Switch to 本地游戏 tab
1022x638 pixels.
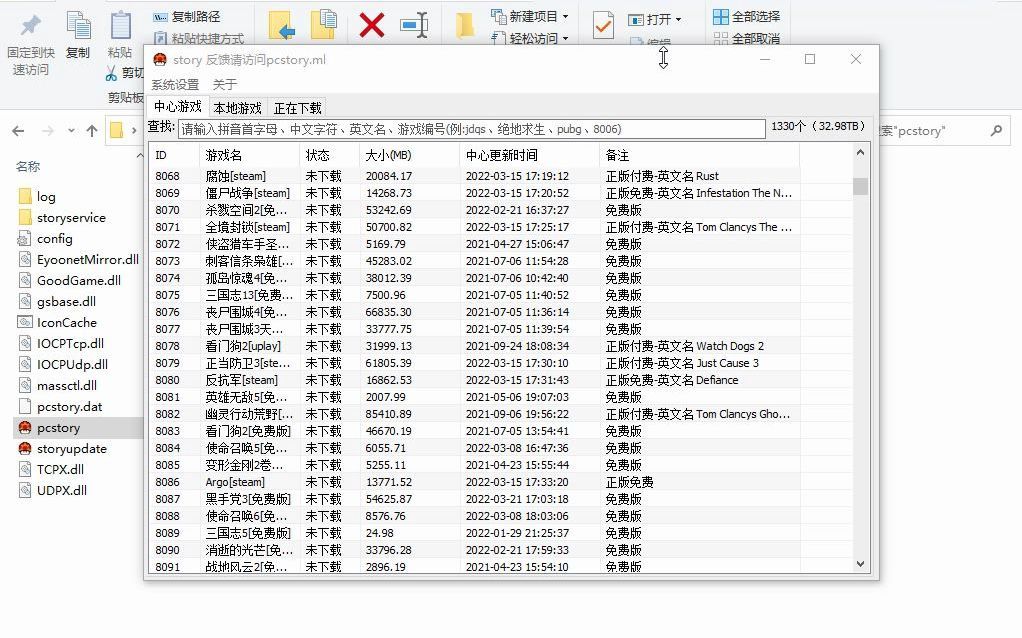click(237, 108)
